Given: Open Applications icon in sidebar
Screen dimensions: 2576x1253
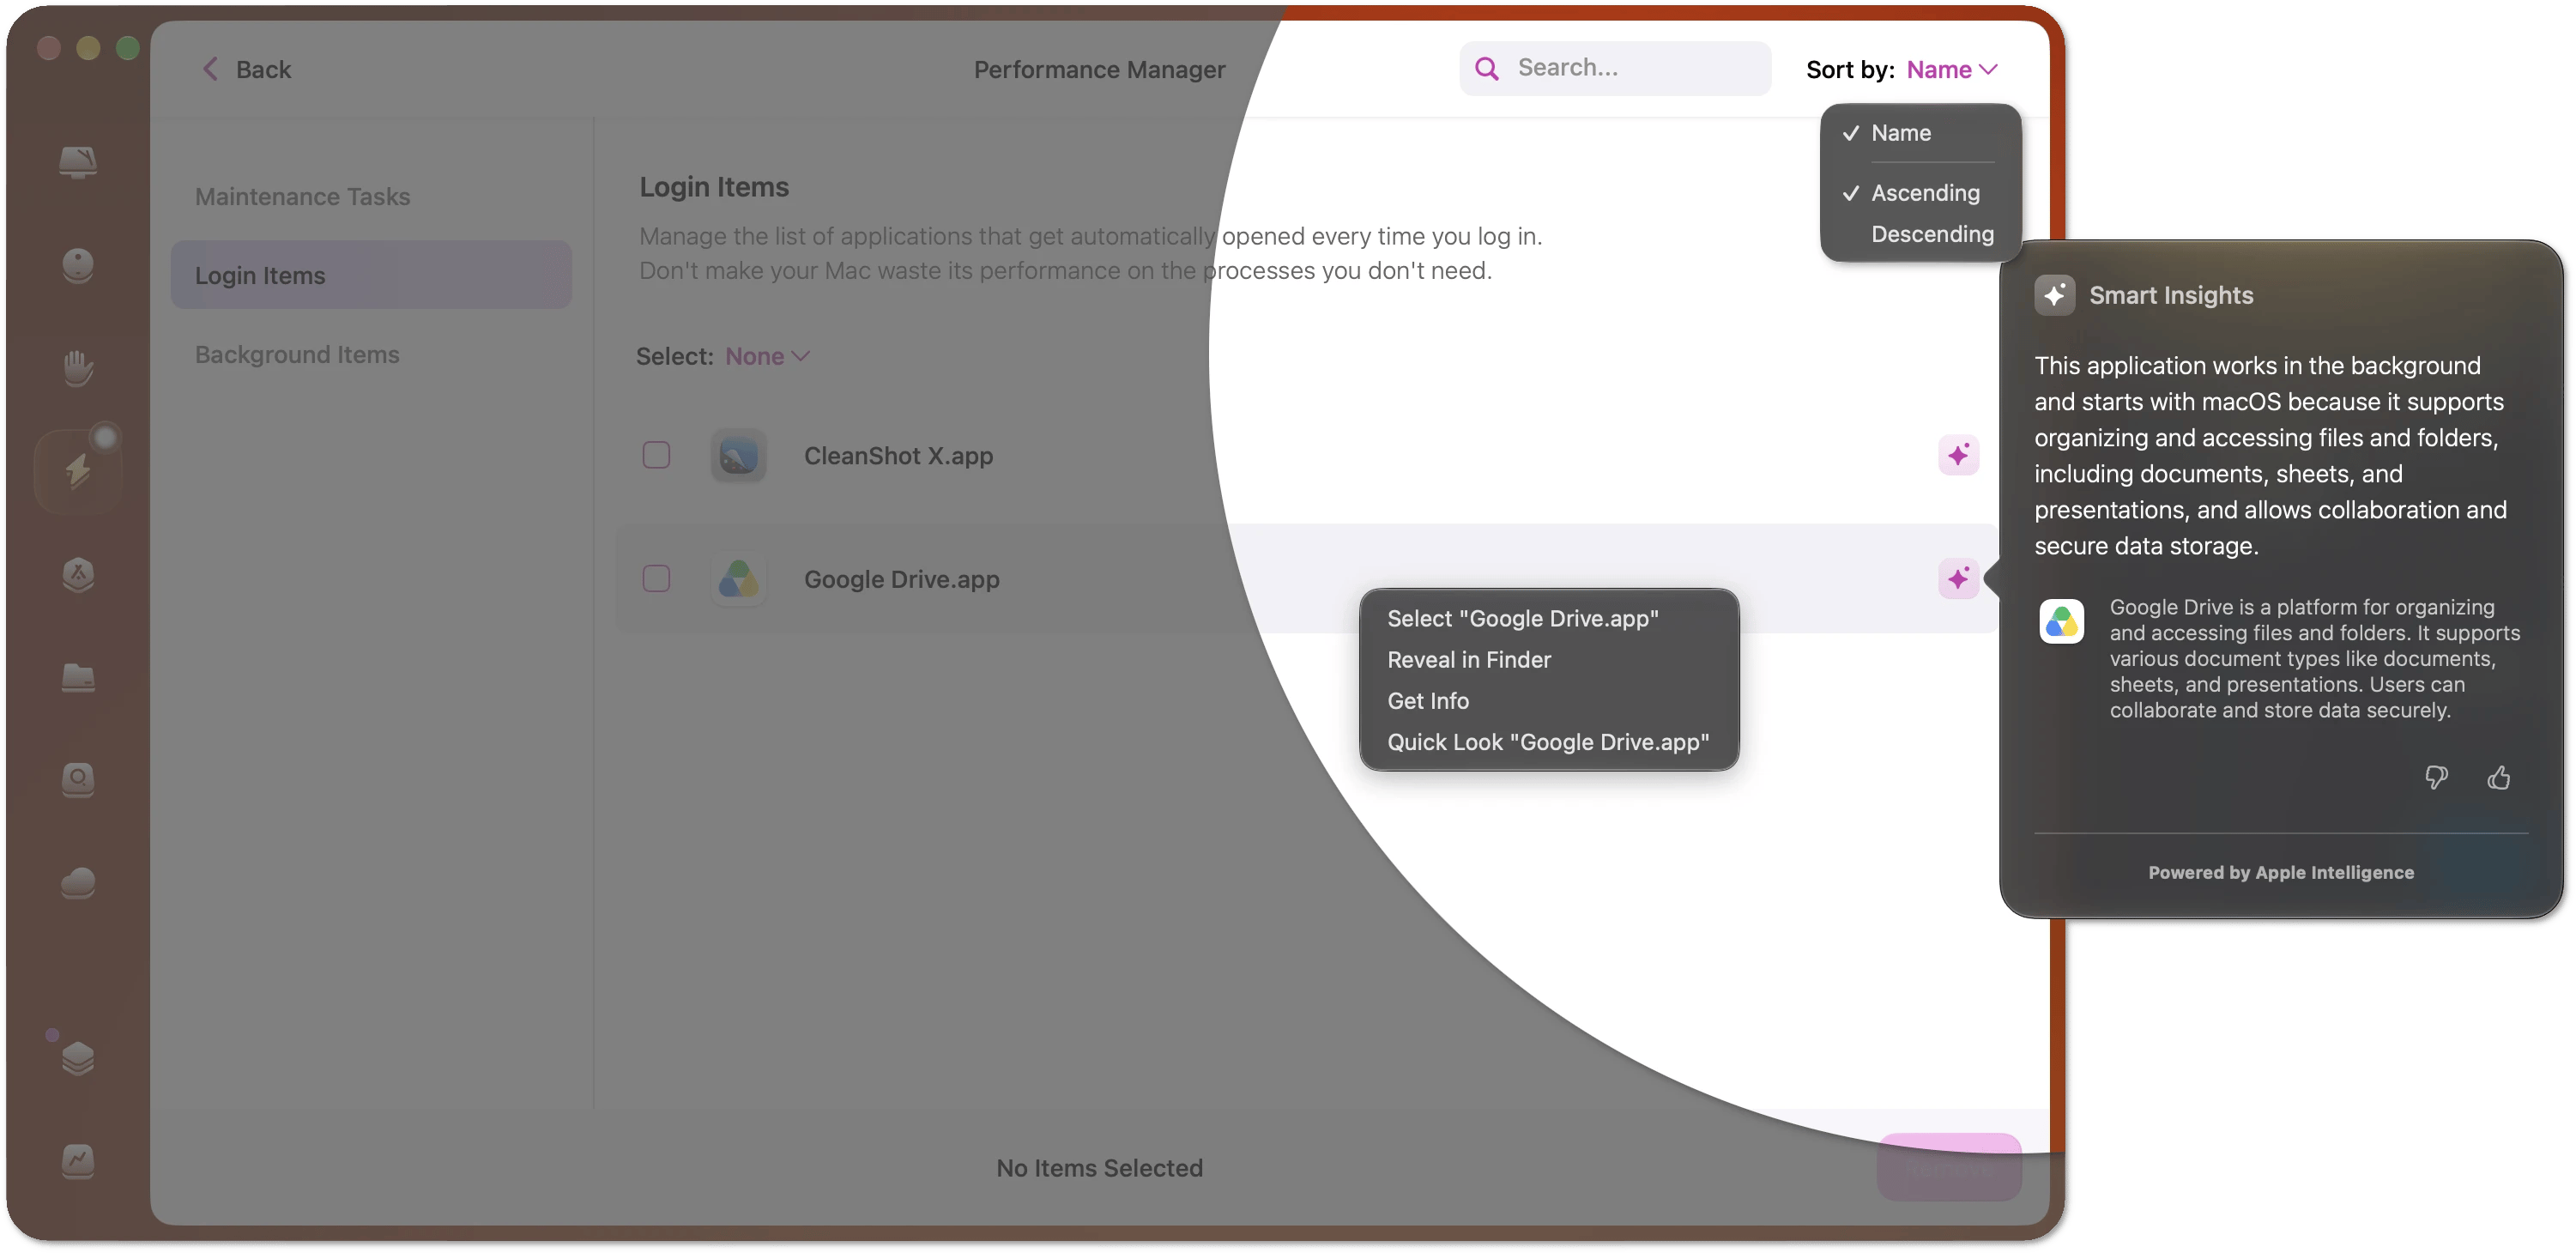Looking at the screenshot, I should [x=78, y=574].
